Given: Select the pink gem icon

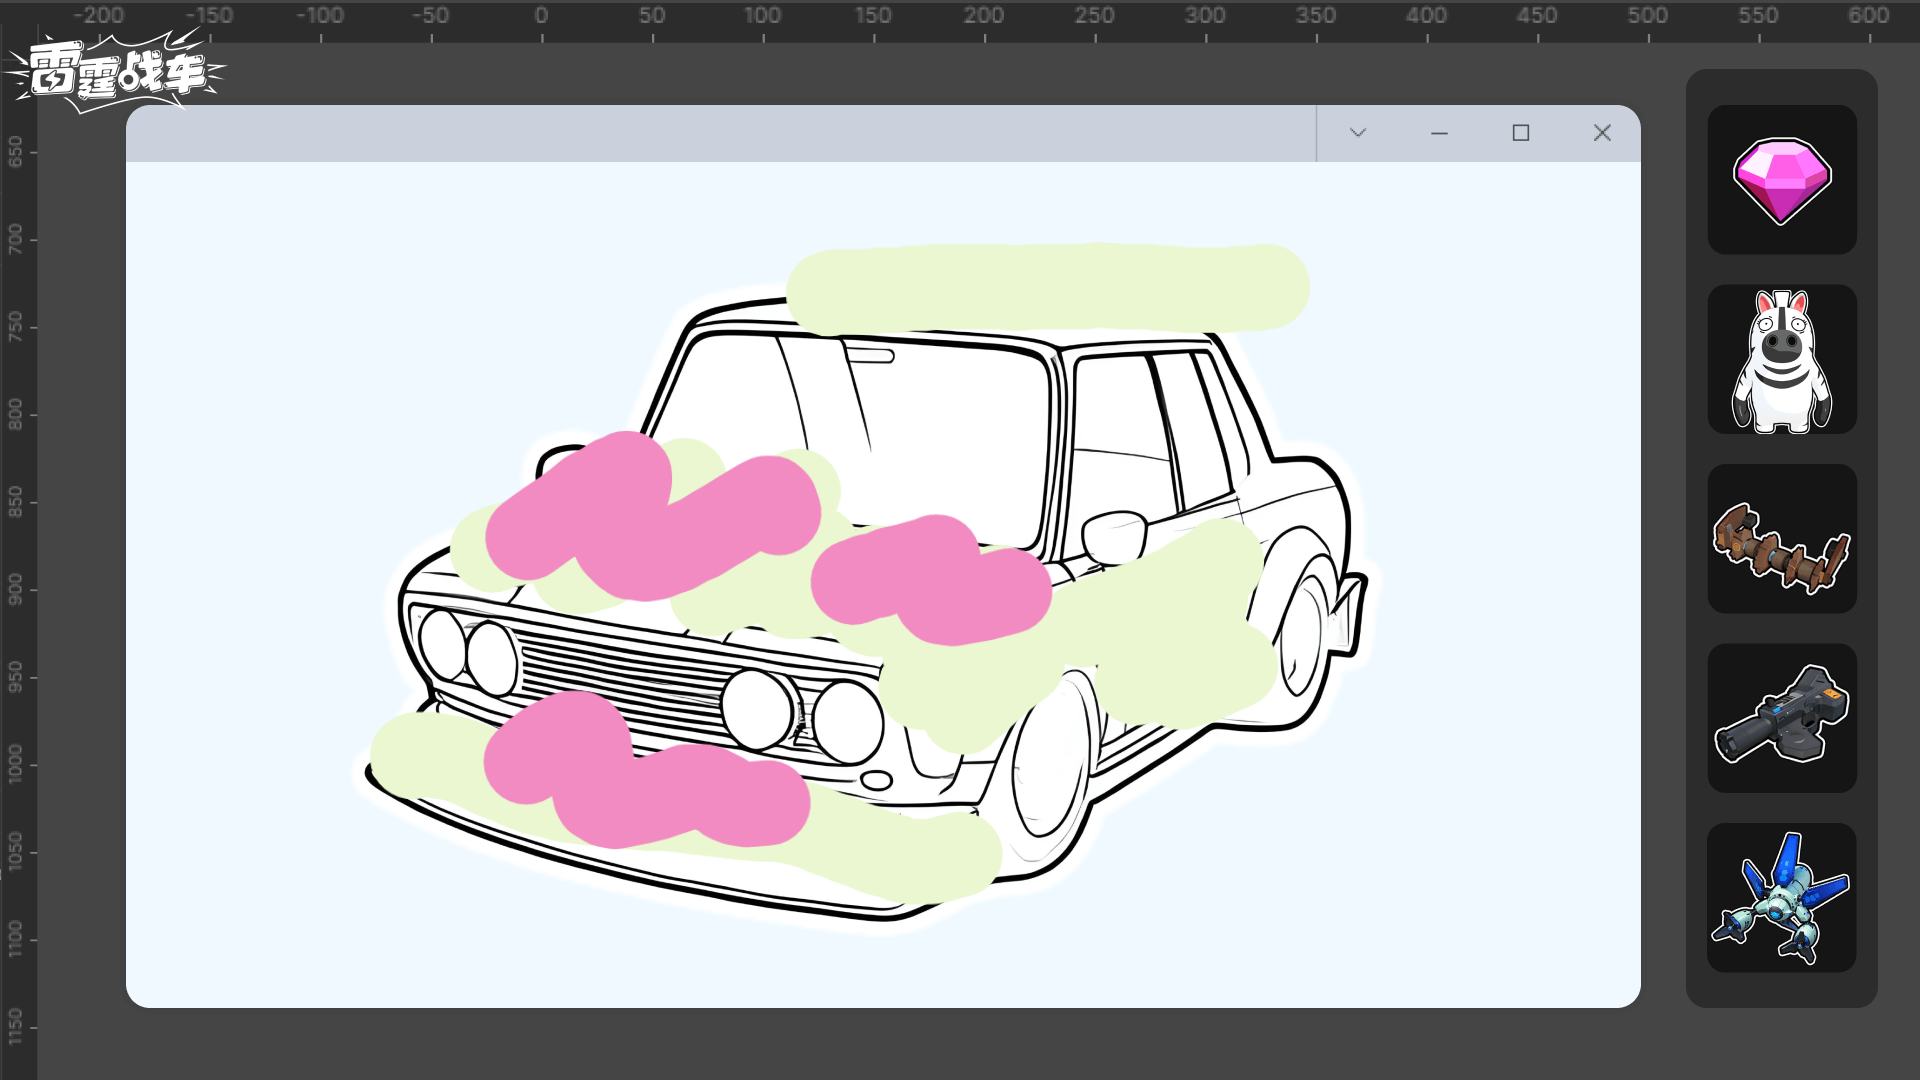Looking at the screenshot, I should pyautogui.click(x=1781, y=180).
